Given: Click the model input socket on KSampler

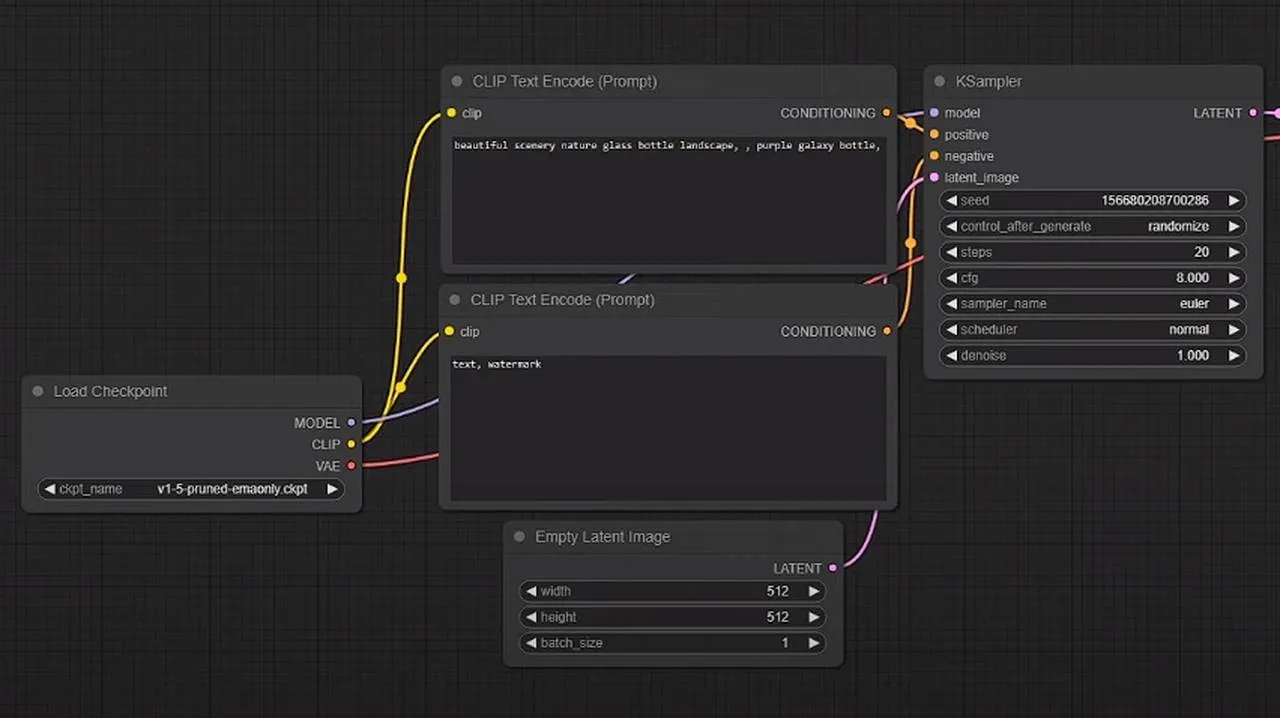Looking at the screenshot, I should [934, 113].
